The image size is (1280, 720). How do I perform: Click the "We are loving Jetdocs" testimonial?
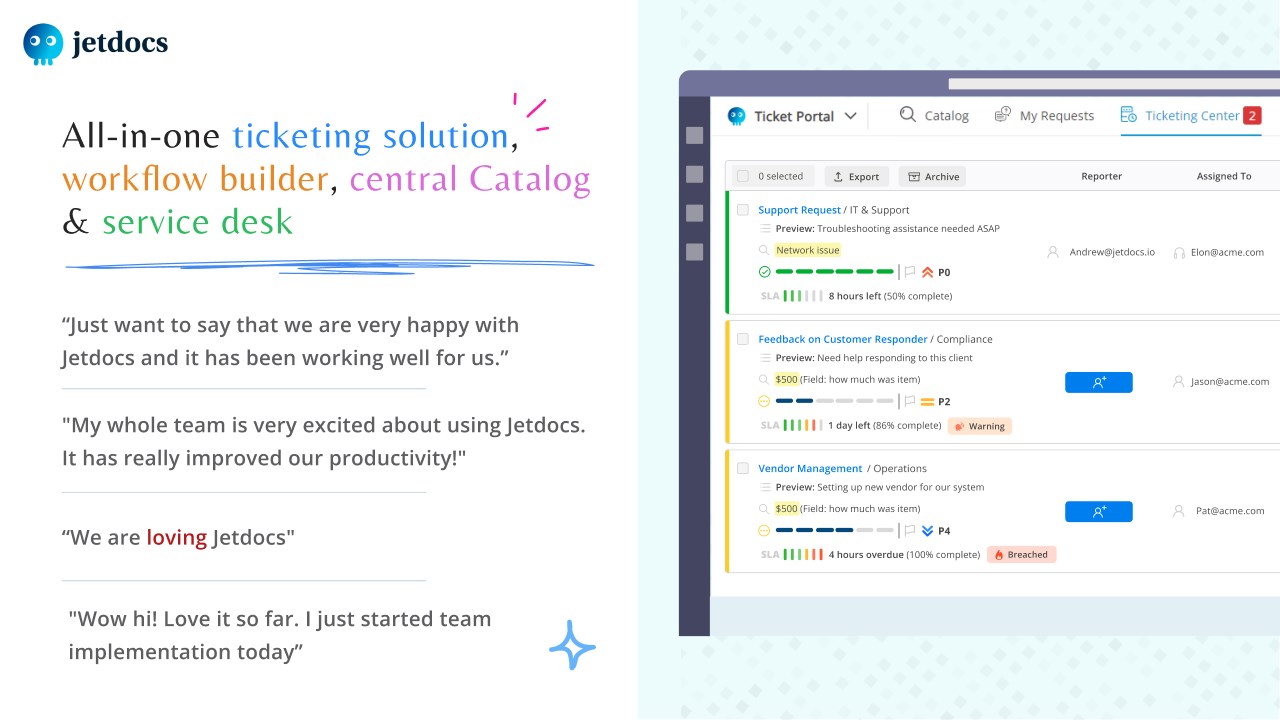coord(178,537)
